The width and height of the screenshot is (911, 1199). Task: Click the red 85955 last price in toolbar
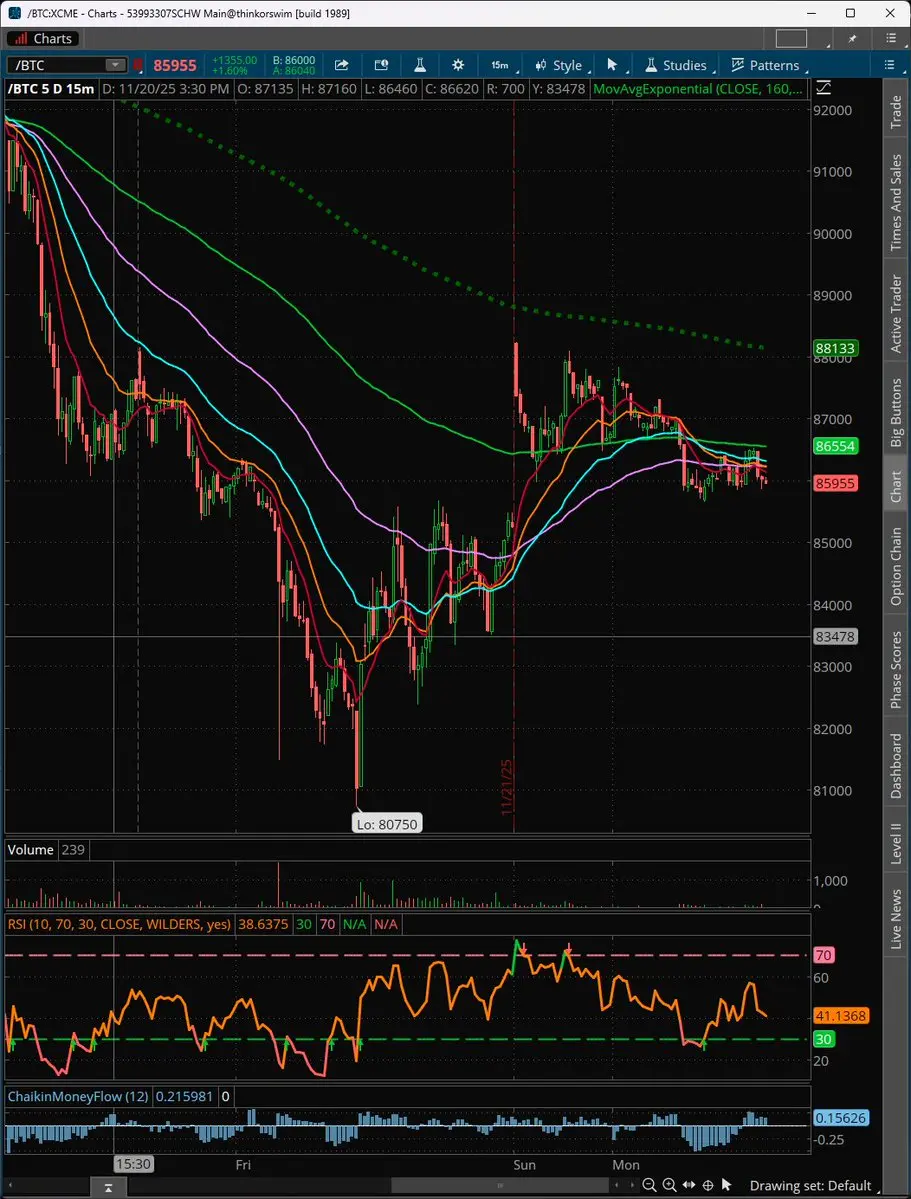click(x=174, y=66)
